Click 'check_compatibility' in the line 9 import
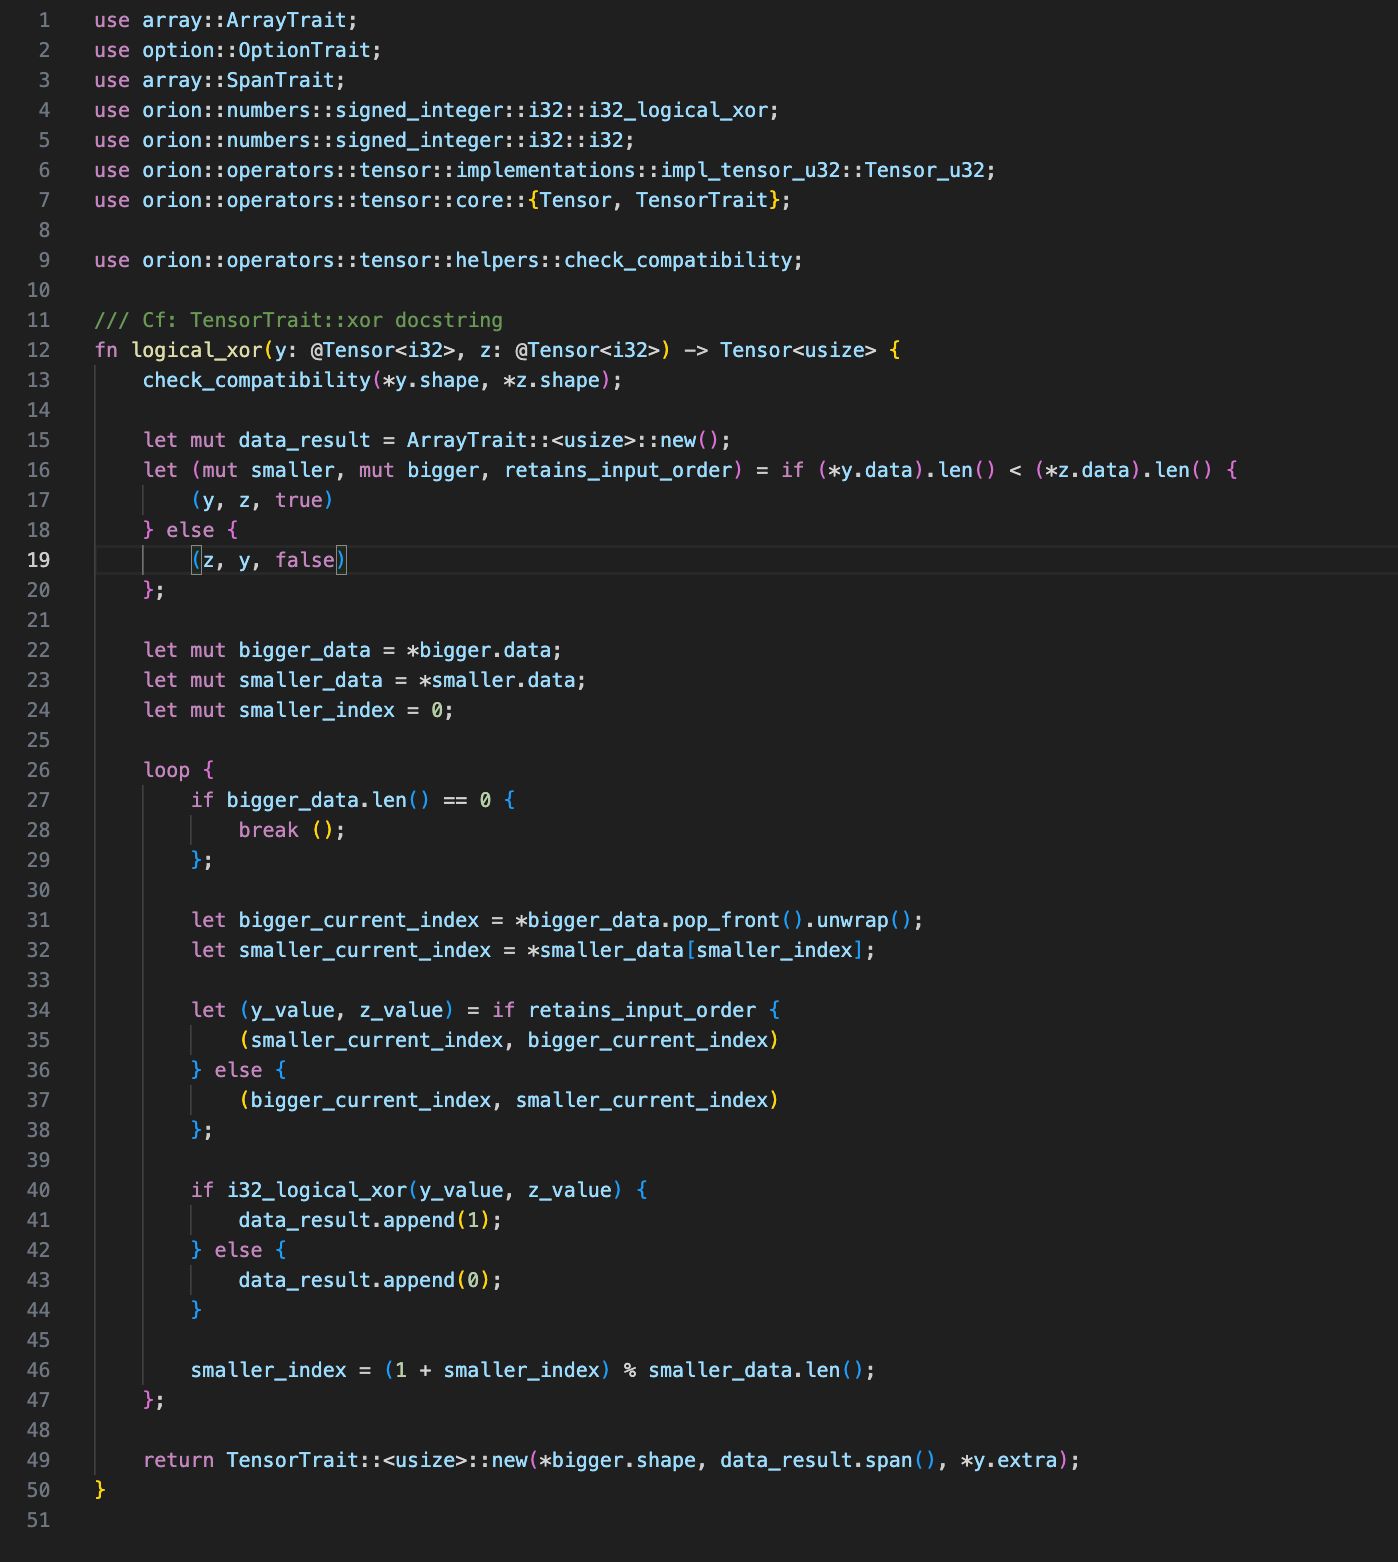This screenshot has height=1562, width=1398. click(678, 260)
